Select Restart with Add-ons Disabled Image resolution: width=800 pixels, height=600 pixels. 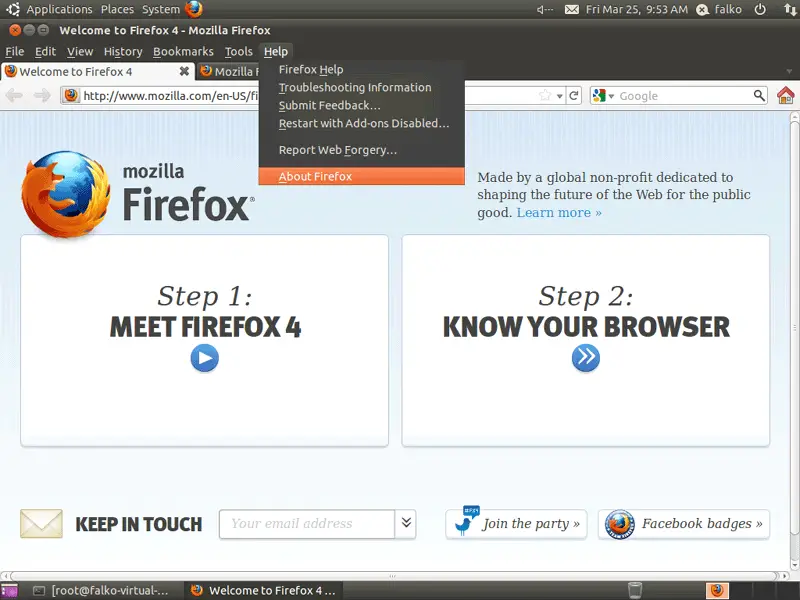coord(362,123)
